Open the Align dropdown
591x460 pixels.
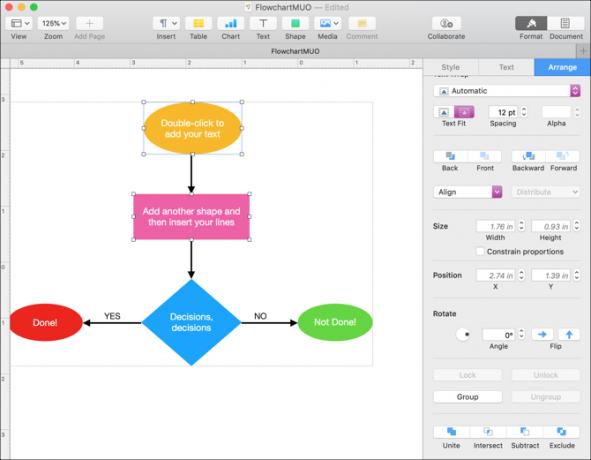point(467,192)
